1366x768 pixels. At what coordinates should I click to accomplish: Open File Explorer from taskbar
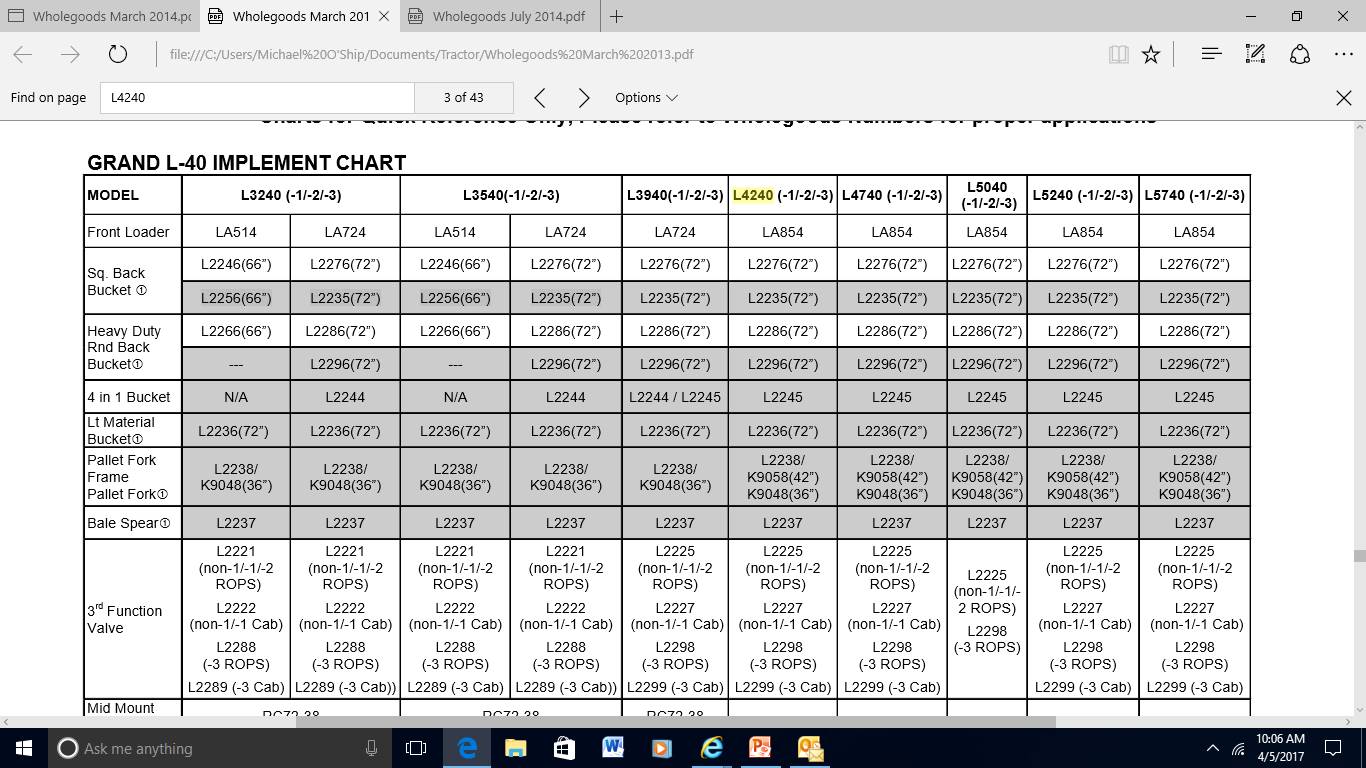(515, 748)
